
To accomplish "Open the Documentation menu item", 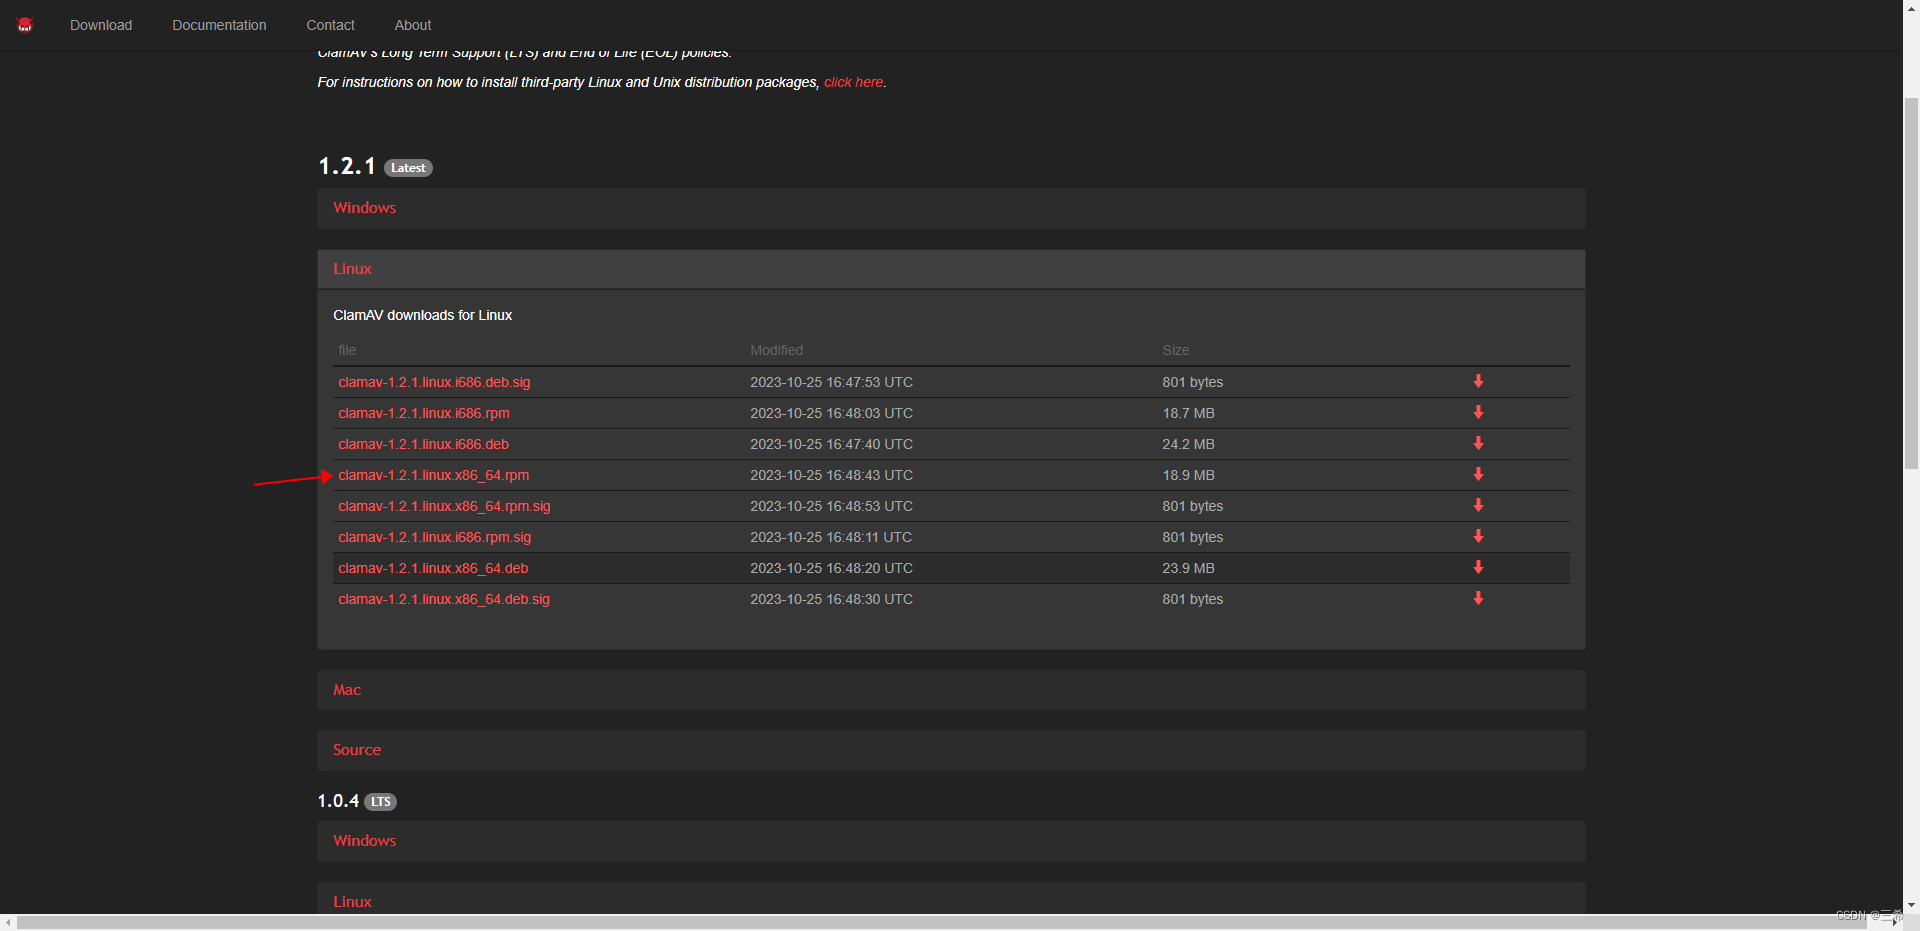I will [219, 25].
